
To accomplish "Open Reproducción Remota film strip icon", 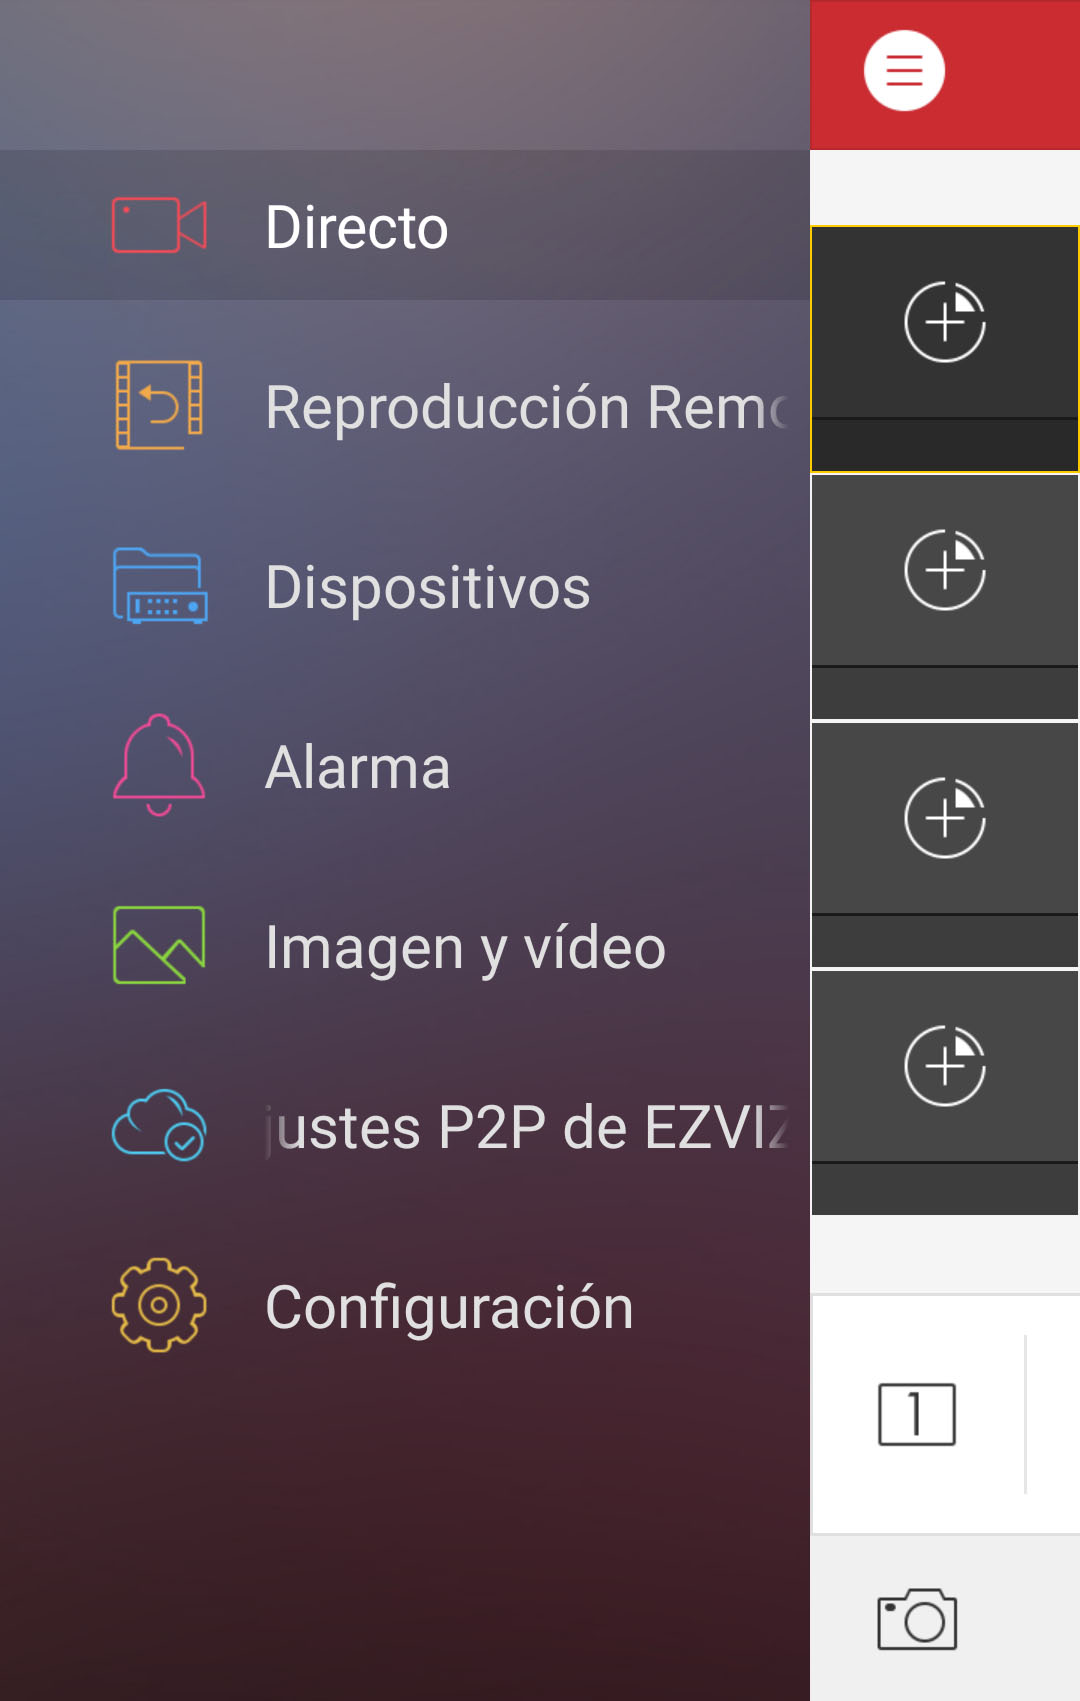I will point(159,405).
